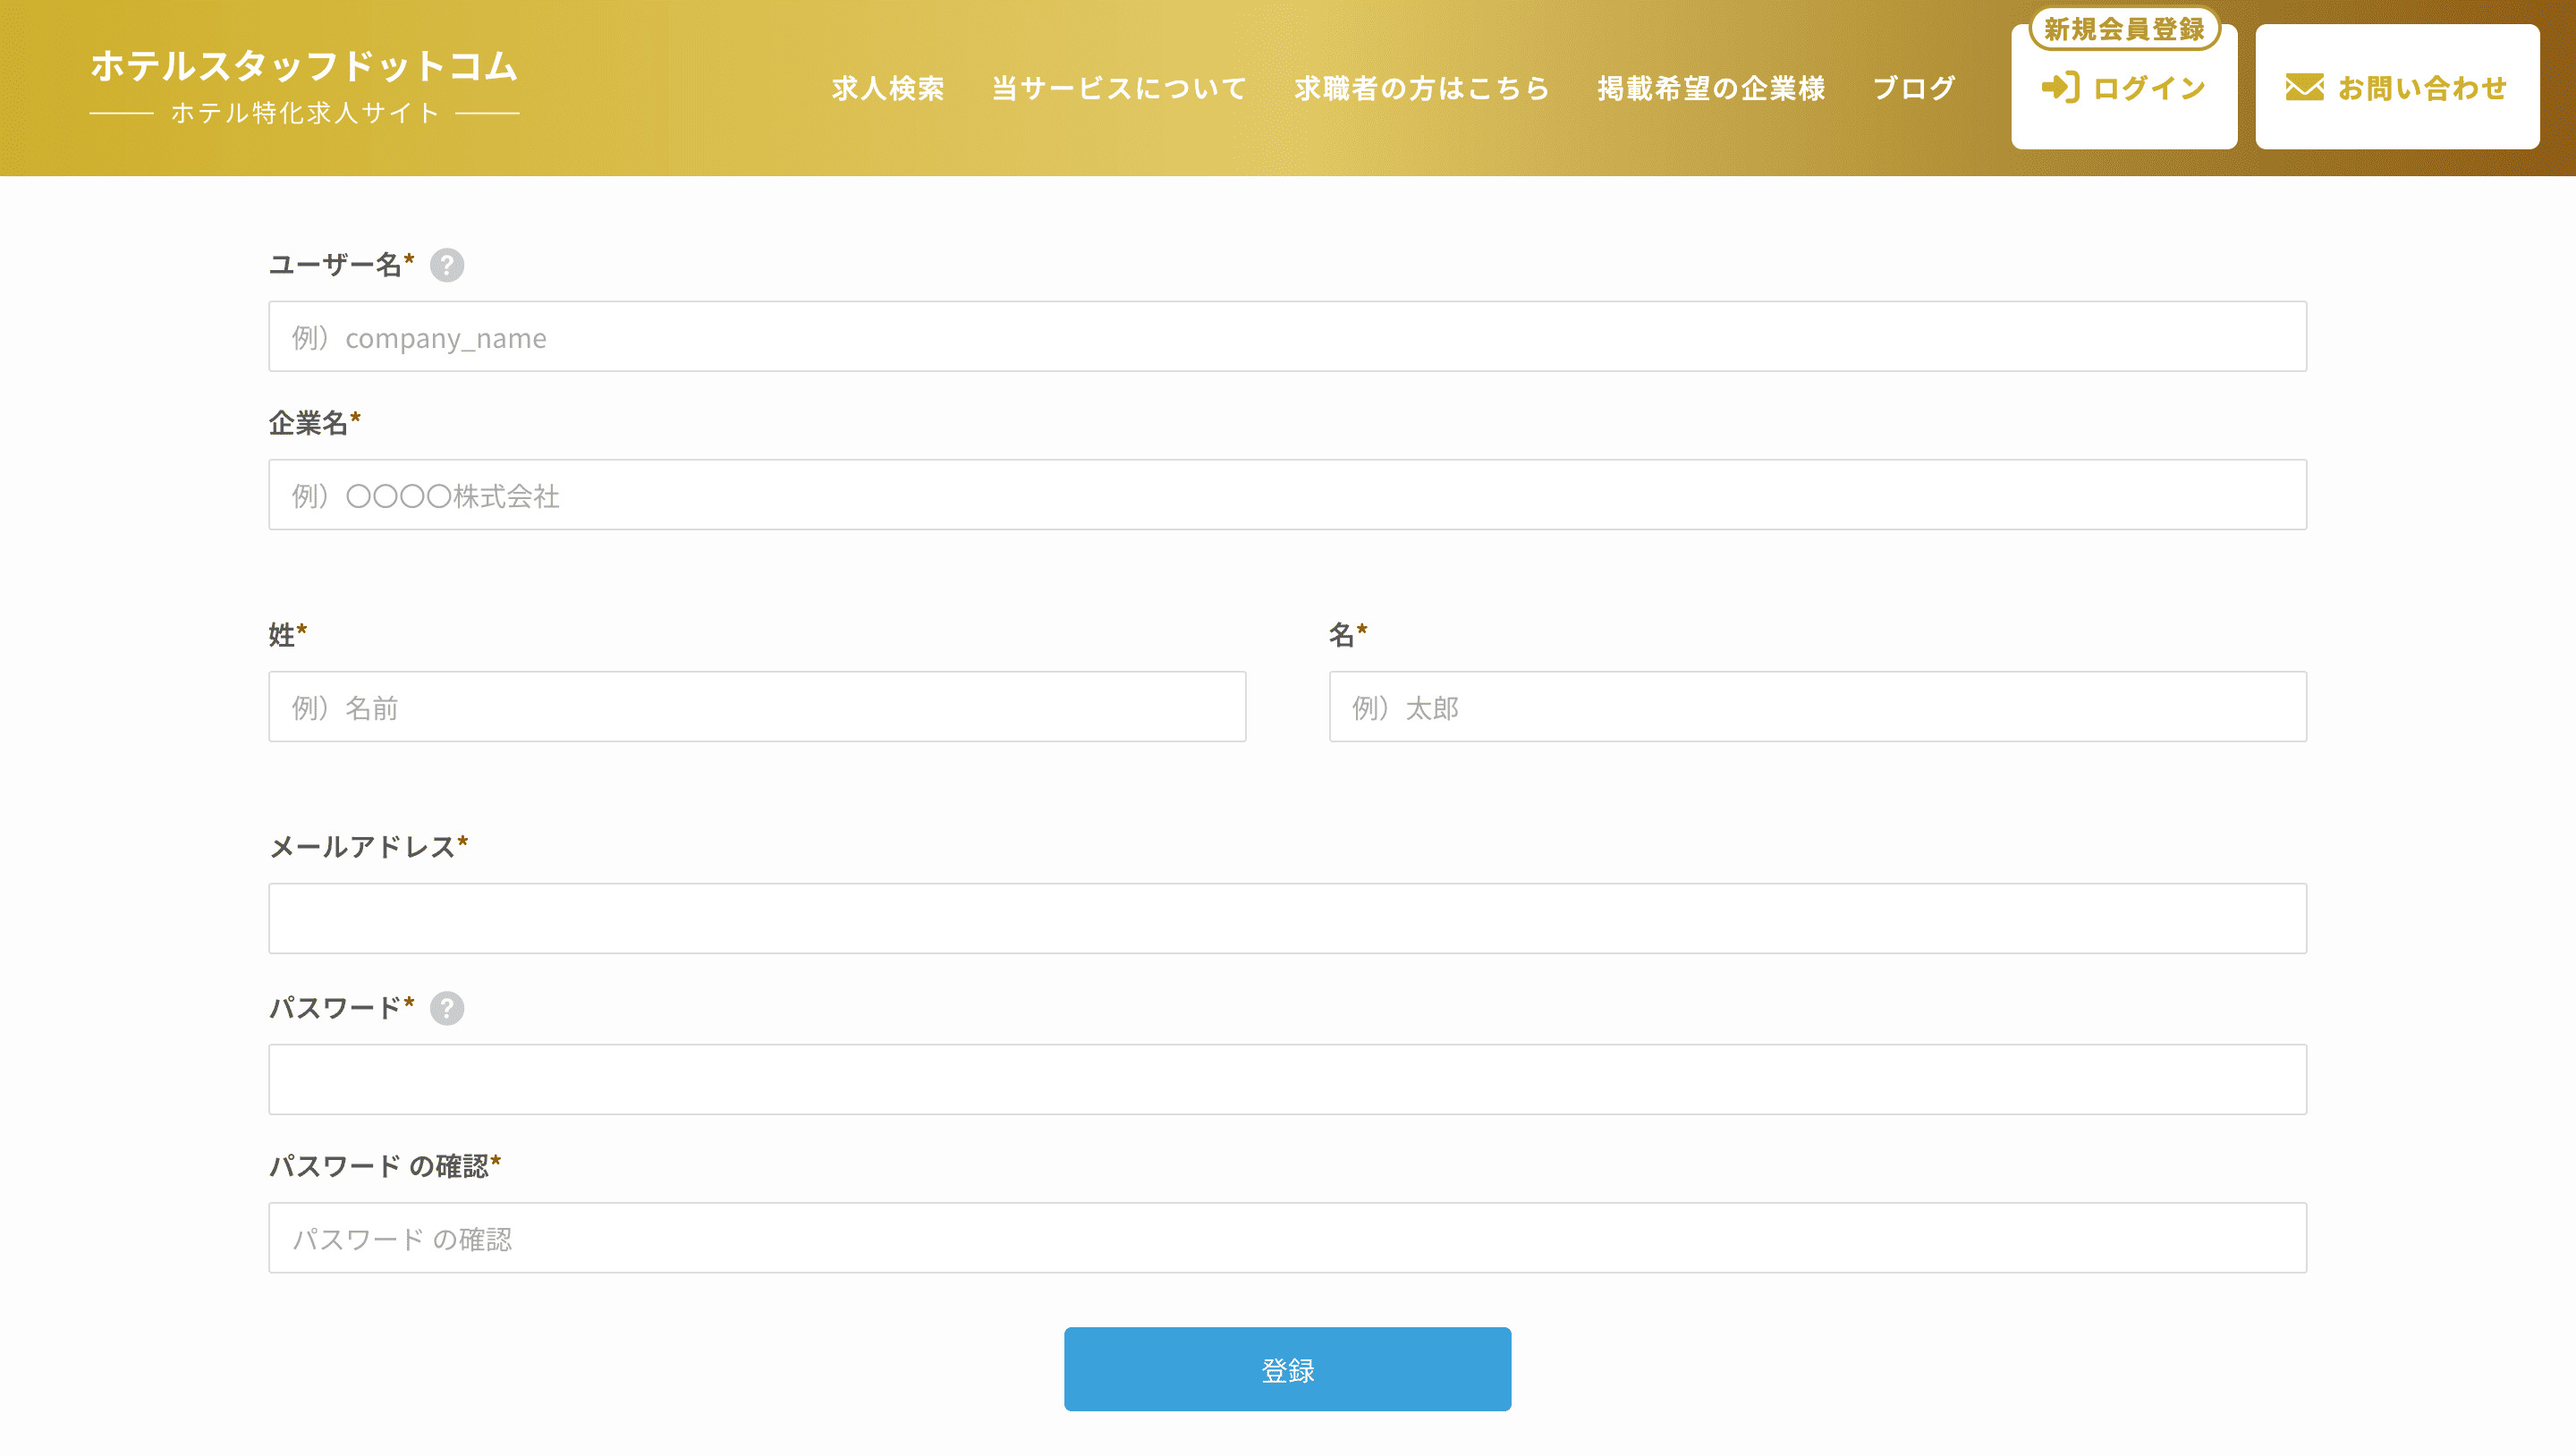Click the help icon beside パスワード
Image resolution: width=2576 pixels, height=1456 pixels.
[x=446, y=1008]
